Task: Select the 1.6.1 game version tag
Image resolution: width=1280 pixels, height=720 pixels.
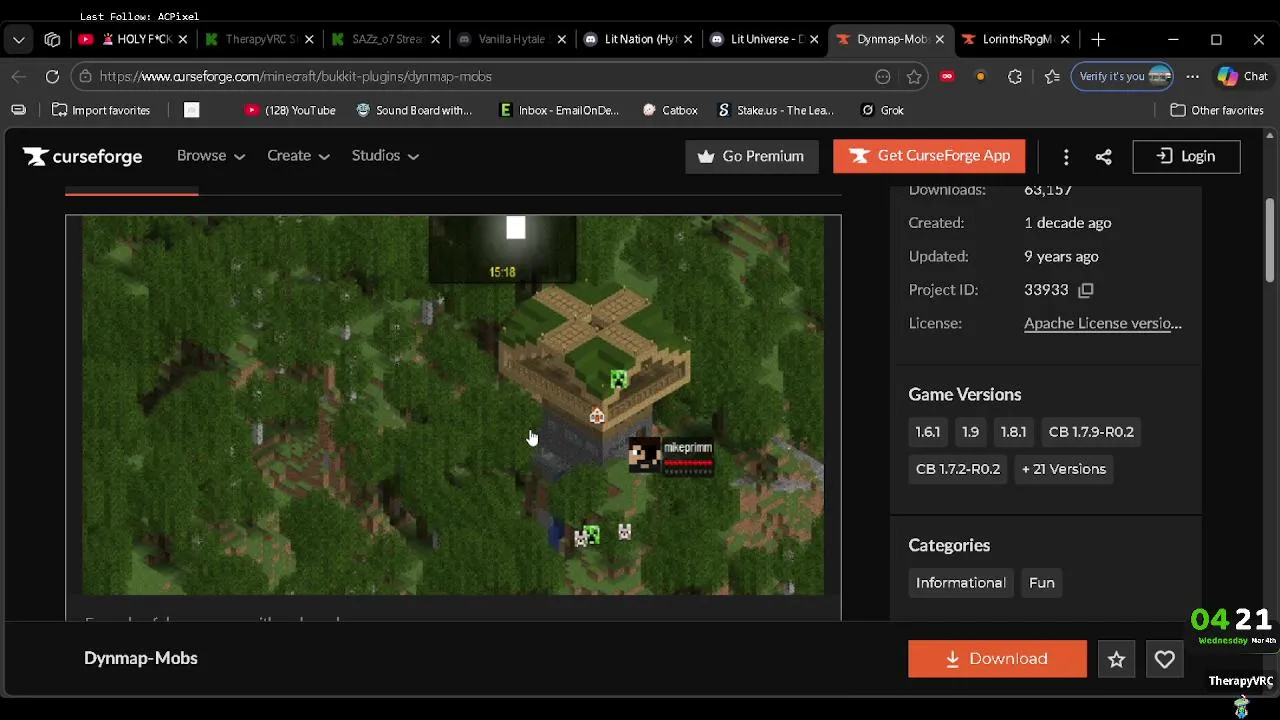Action: 927,432
